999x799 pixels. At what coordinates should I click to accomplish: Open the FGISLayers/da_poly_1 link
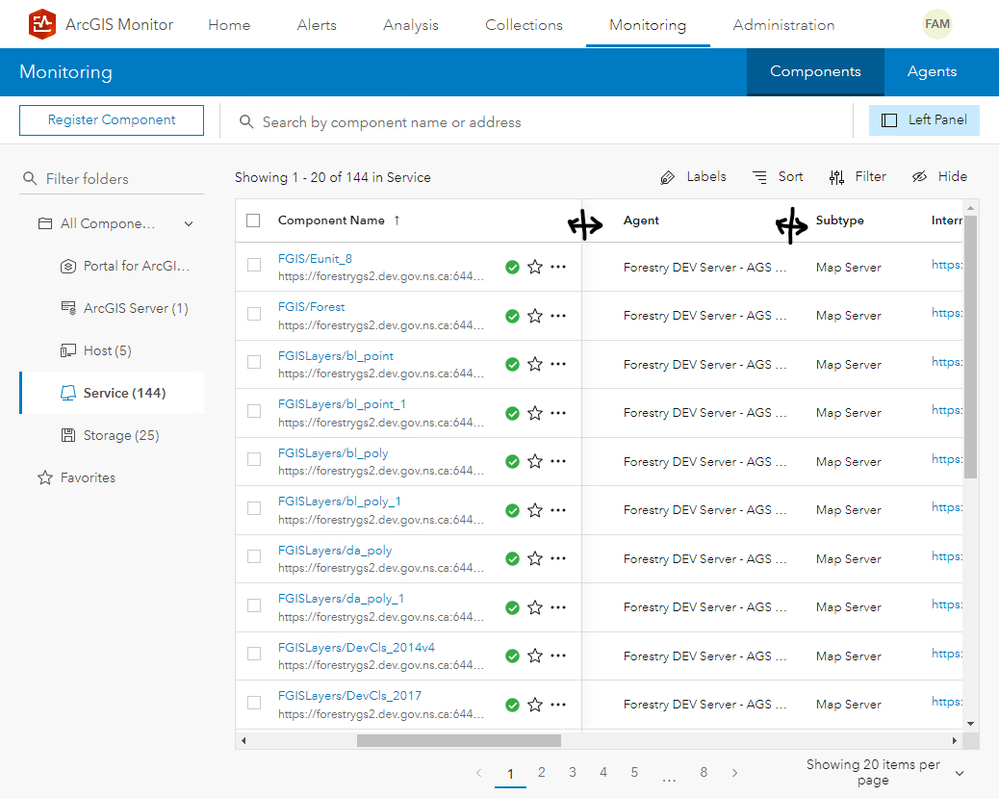(x=341, y=598)
